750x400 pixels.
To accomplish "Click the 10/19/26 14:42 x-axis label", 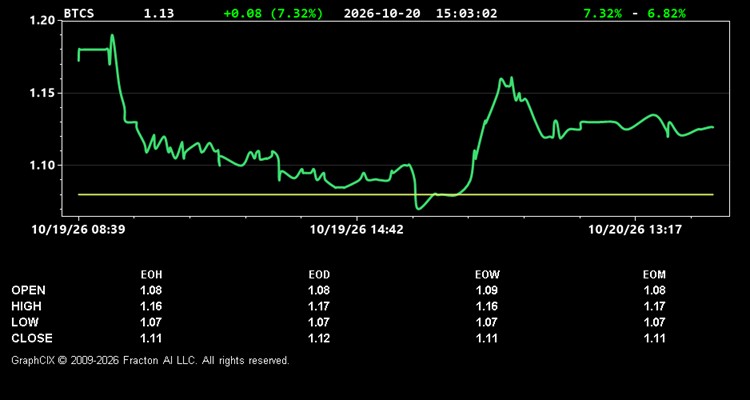I will point(356,230).
